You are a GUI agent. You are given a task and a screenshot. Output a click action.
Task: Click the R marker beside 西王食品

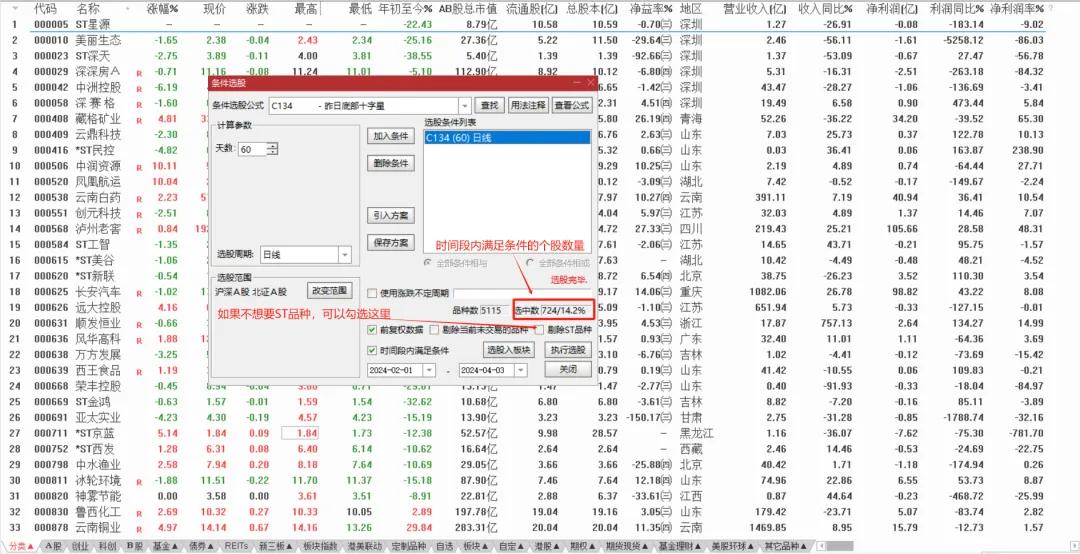click(139, 372)
